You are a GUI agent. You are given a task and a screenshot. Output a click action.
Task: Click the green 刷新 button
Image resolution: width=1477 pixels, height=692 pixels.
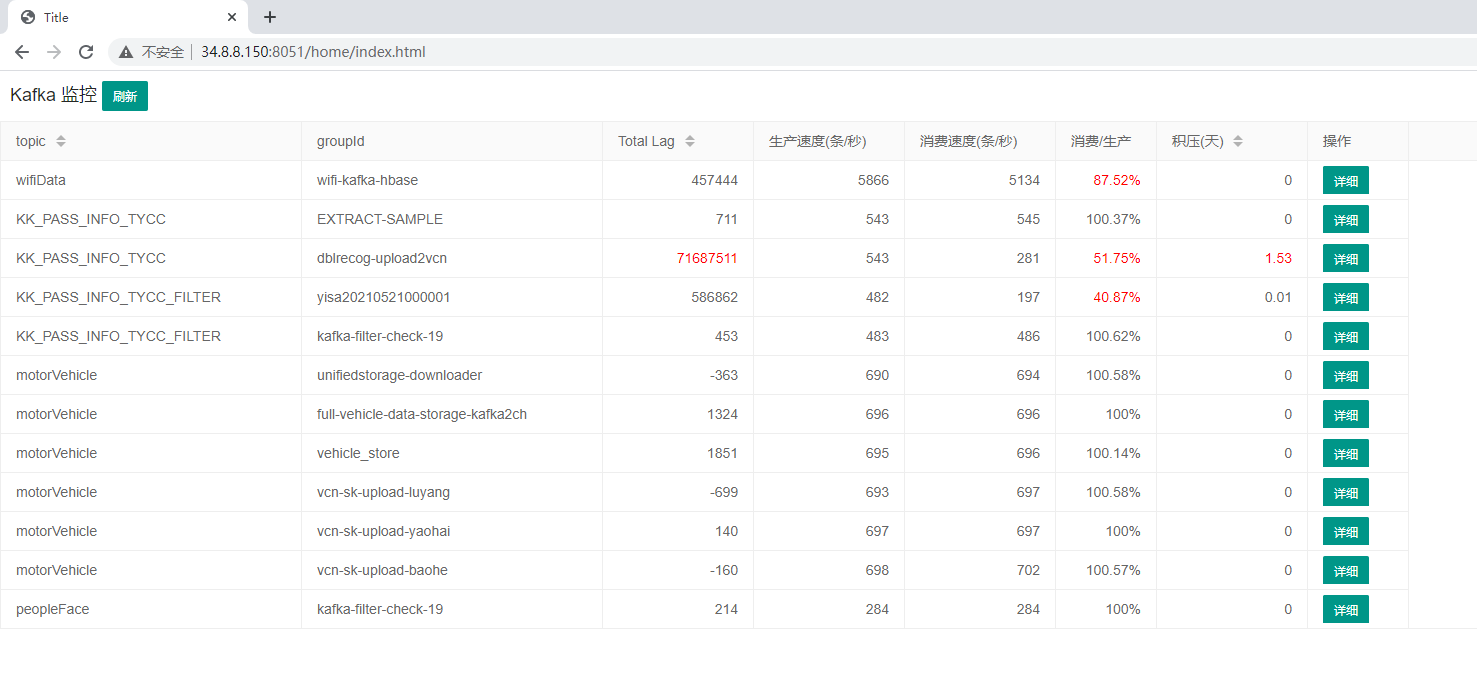click(125, 96)
